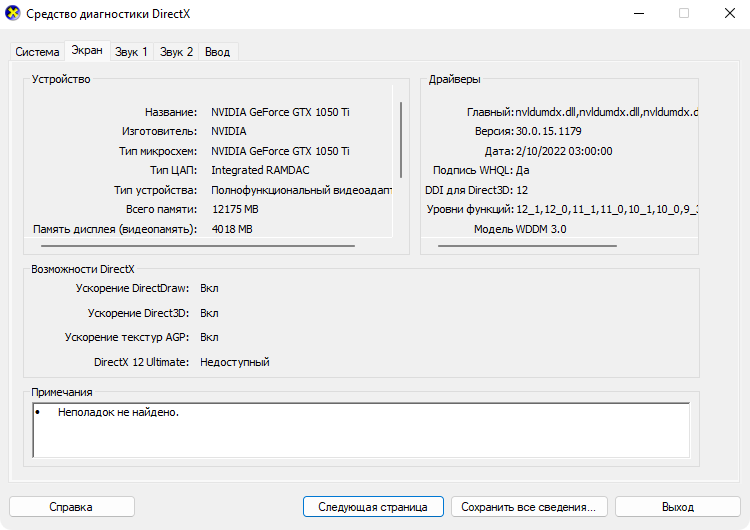Click the Следующая страница button
The image size is (750, 530).
tap(373, 507)
